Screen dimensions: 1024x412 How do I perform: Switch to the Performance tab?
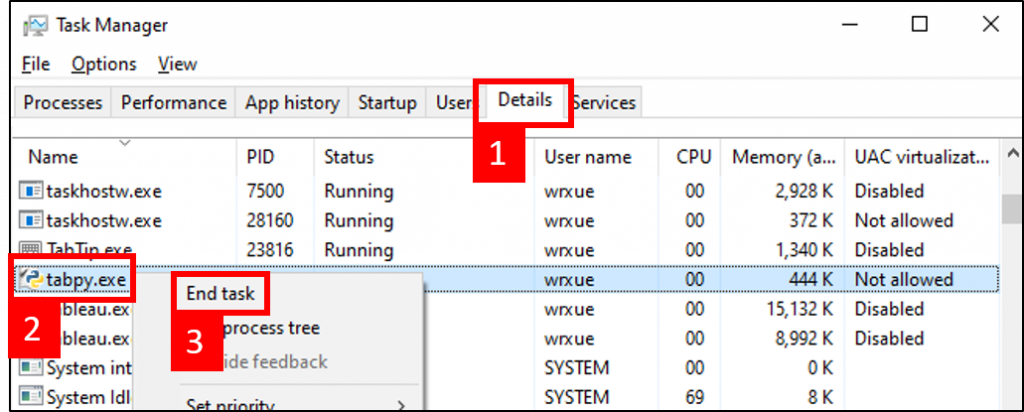pyautogui.click(x=173, y=103)
